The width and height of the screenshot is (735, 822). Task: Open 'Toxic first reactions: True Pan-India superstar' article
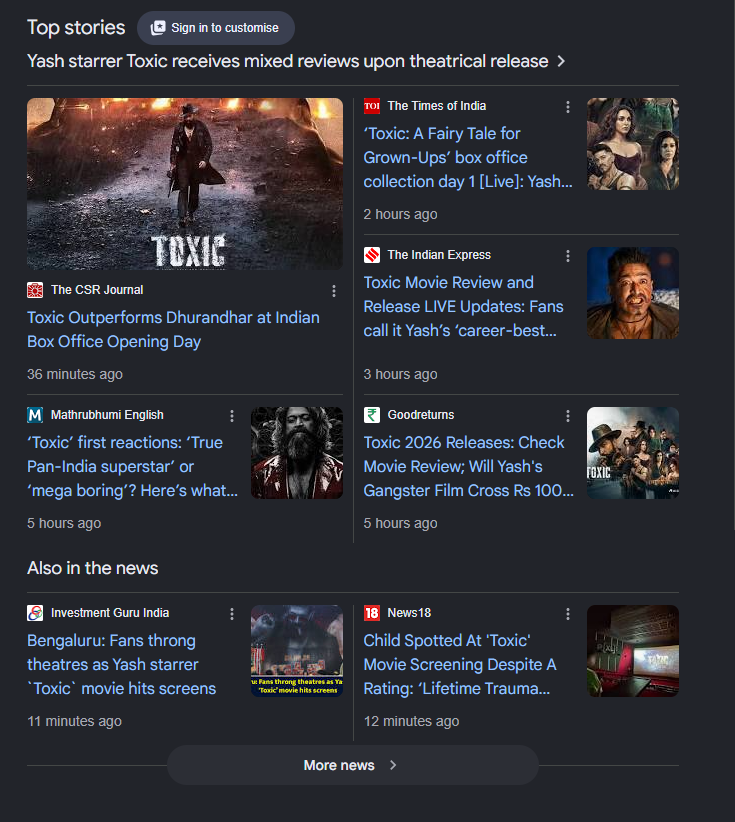[133, 467]
